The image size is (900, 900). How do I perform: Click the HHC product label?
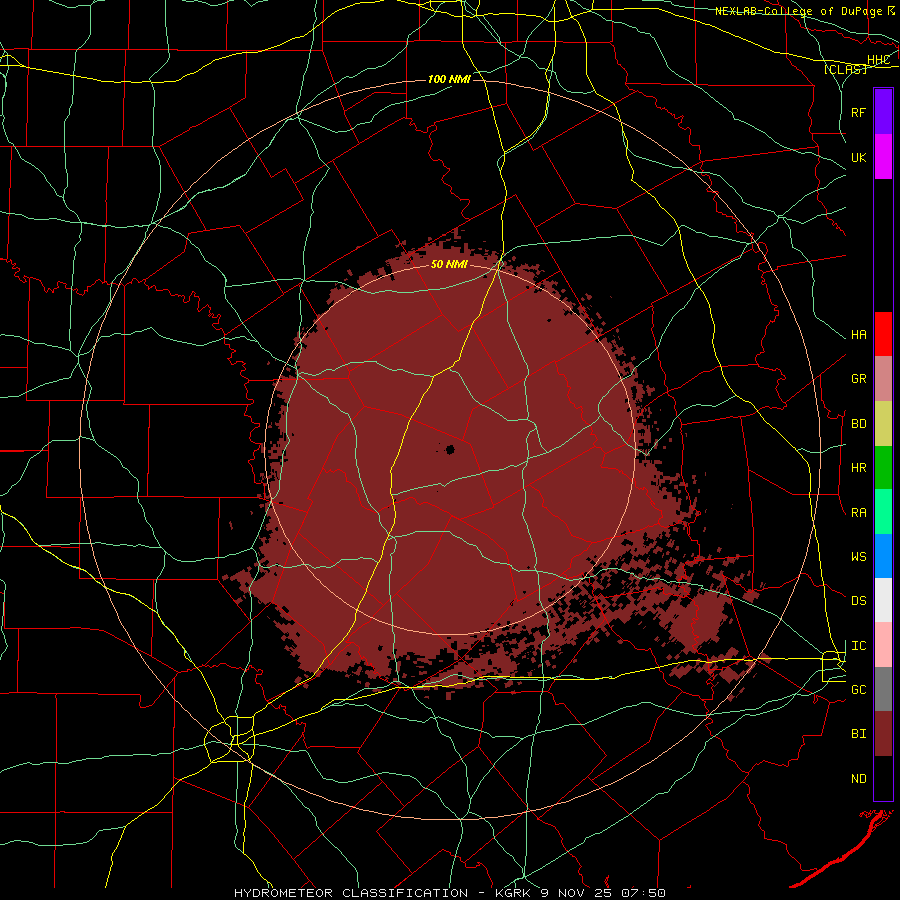[x=878, y=60]
